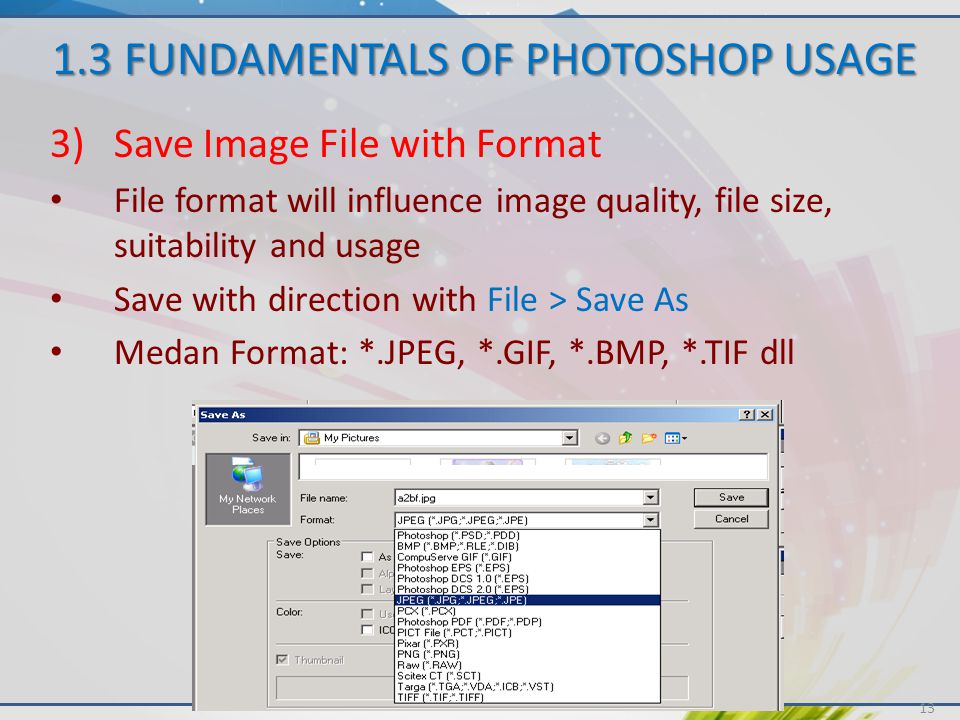Select Raw (*.RAW) format
This screenshot has width=960, height=720.
tap(527, 665)
